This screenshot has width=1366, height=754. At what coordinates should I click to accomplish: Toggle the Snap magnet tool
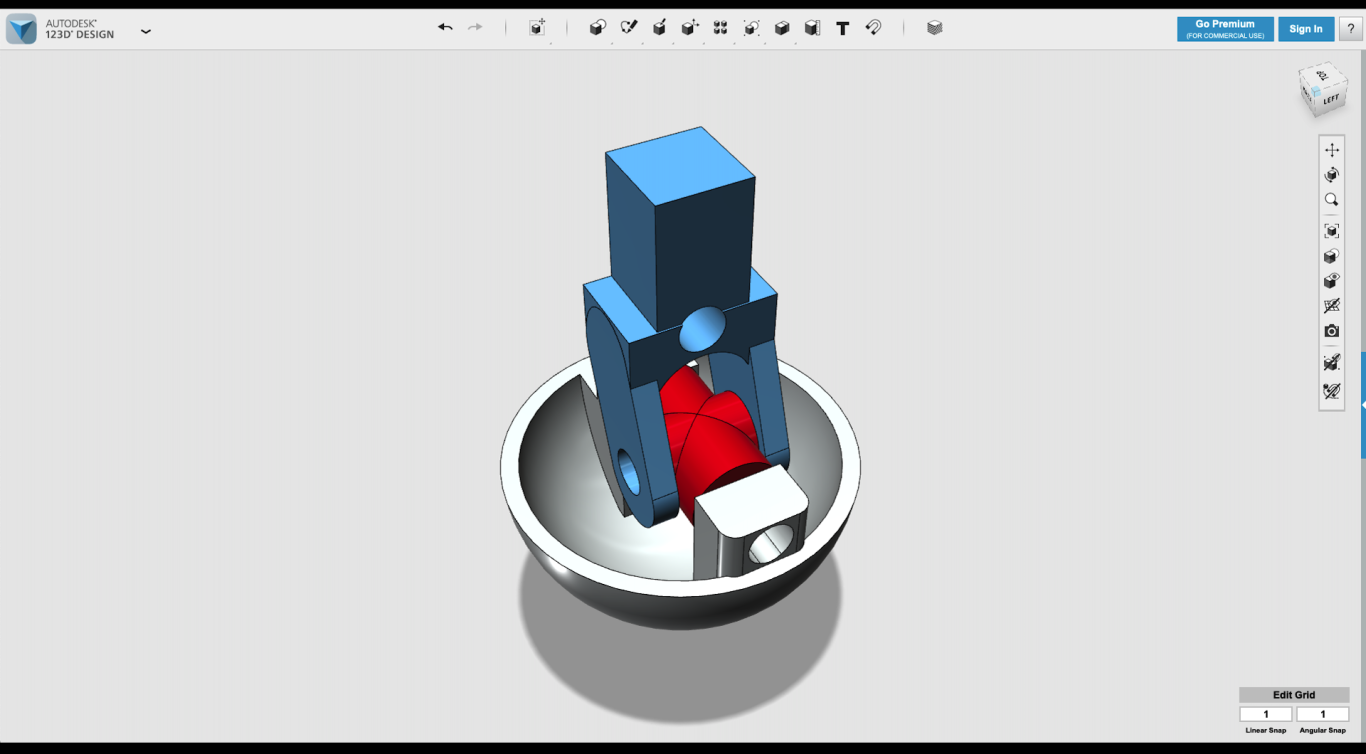tap(874, 28)
